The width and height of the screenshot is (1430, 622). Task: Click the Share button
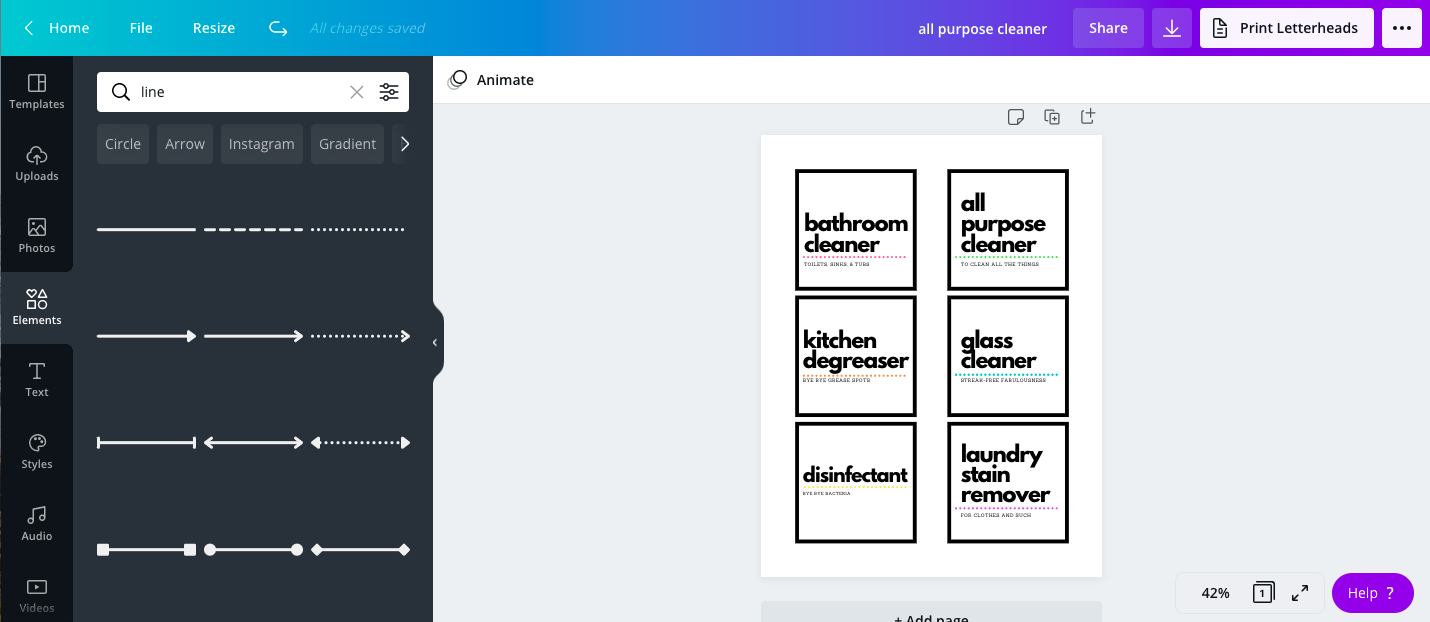(x=1108, y=28)
